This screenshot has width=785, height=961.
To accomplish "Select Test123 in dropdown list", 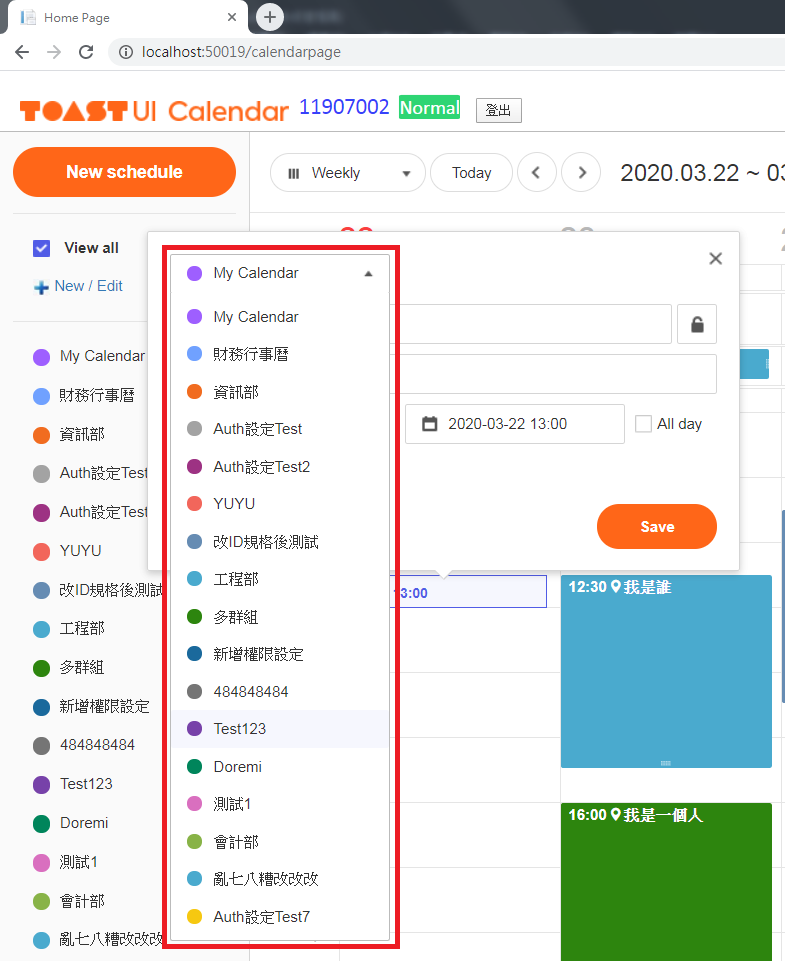I will point(280,729).
